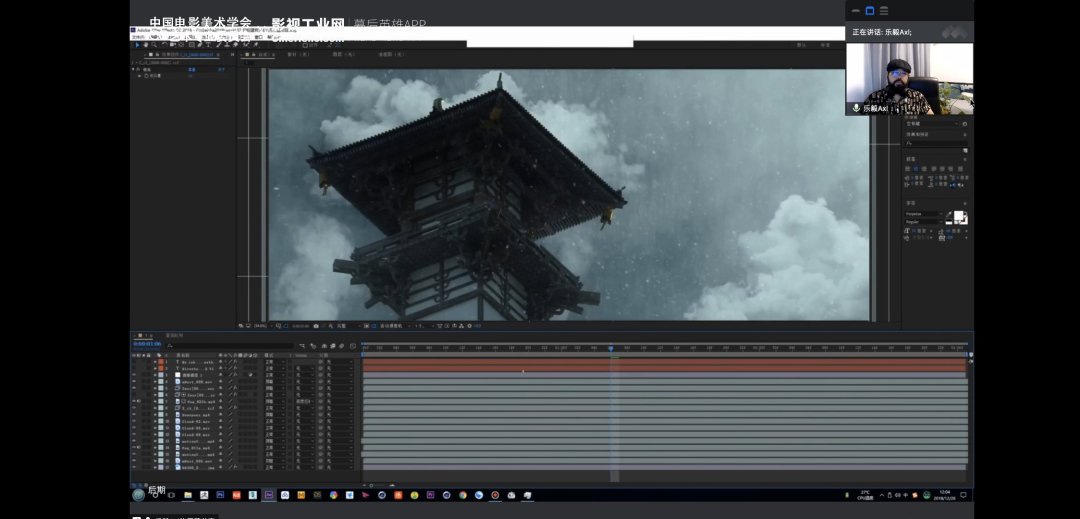Click the current timecode 0:00:01:06
Viewport: 1080px width, 519px height.
147,345
